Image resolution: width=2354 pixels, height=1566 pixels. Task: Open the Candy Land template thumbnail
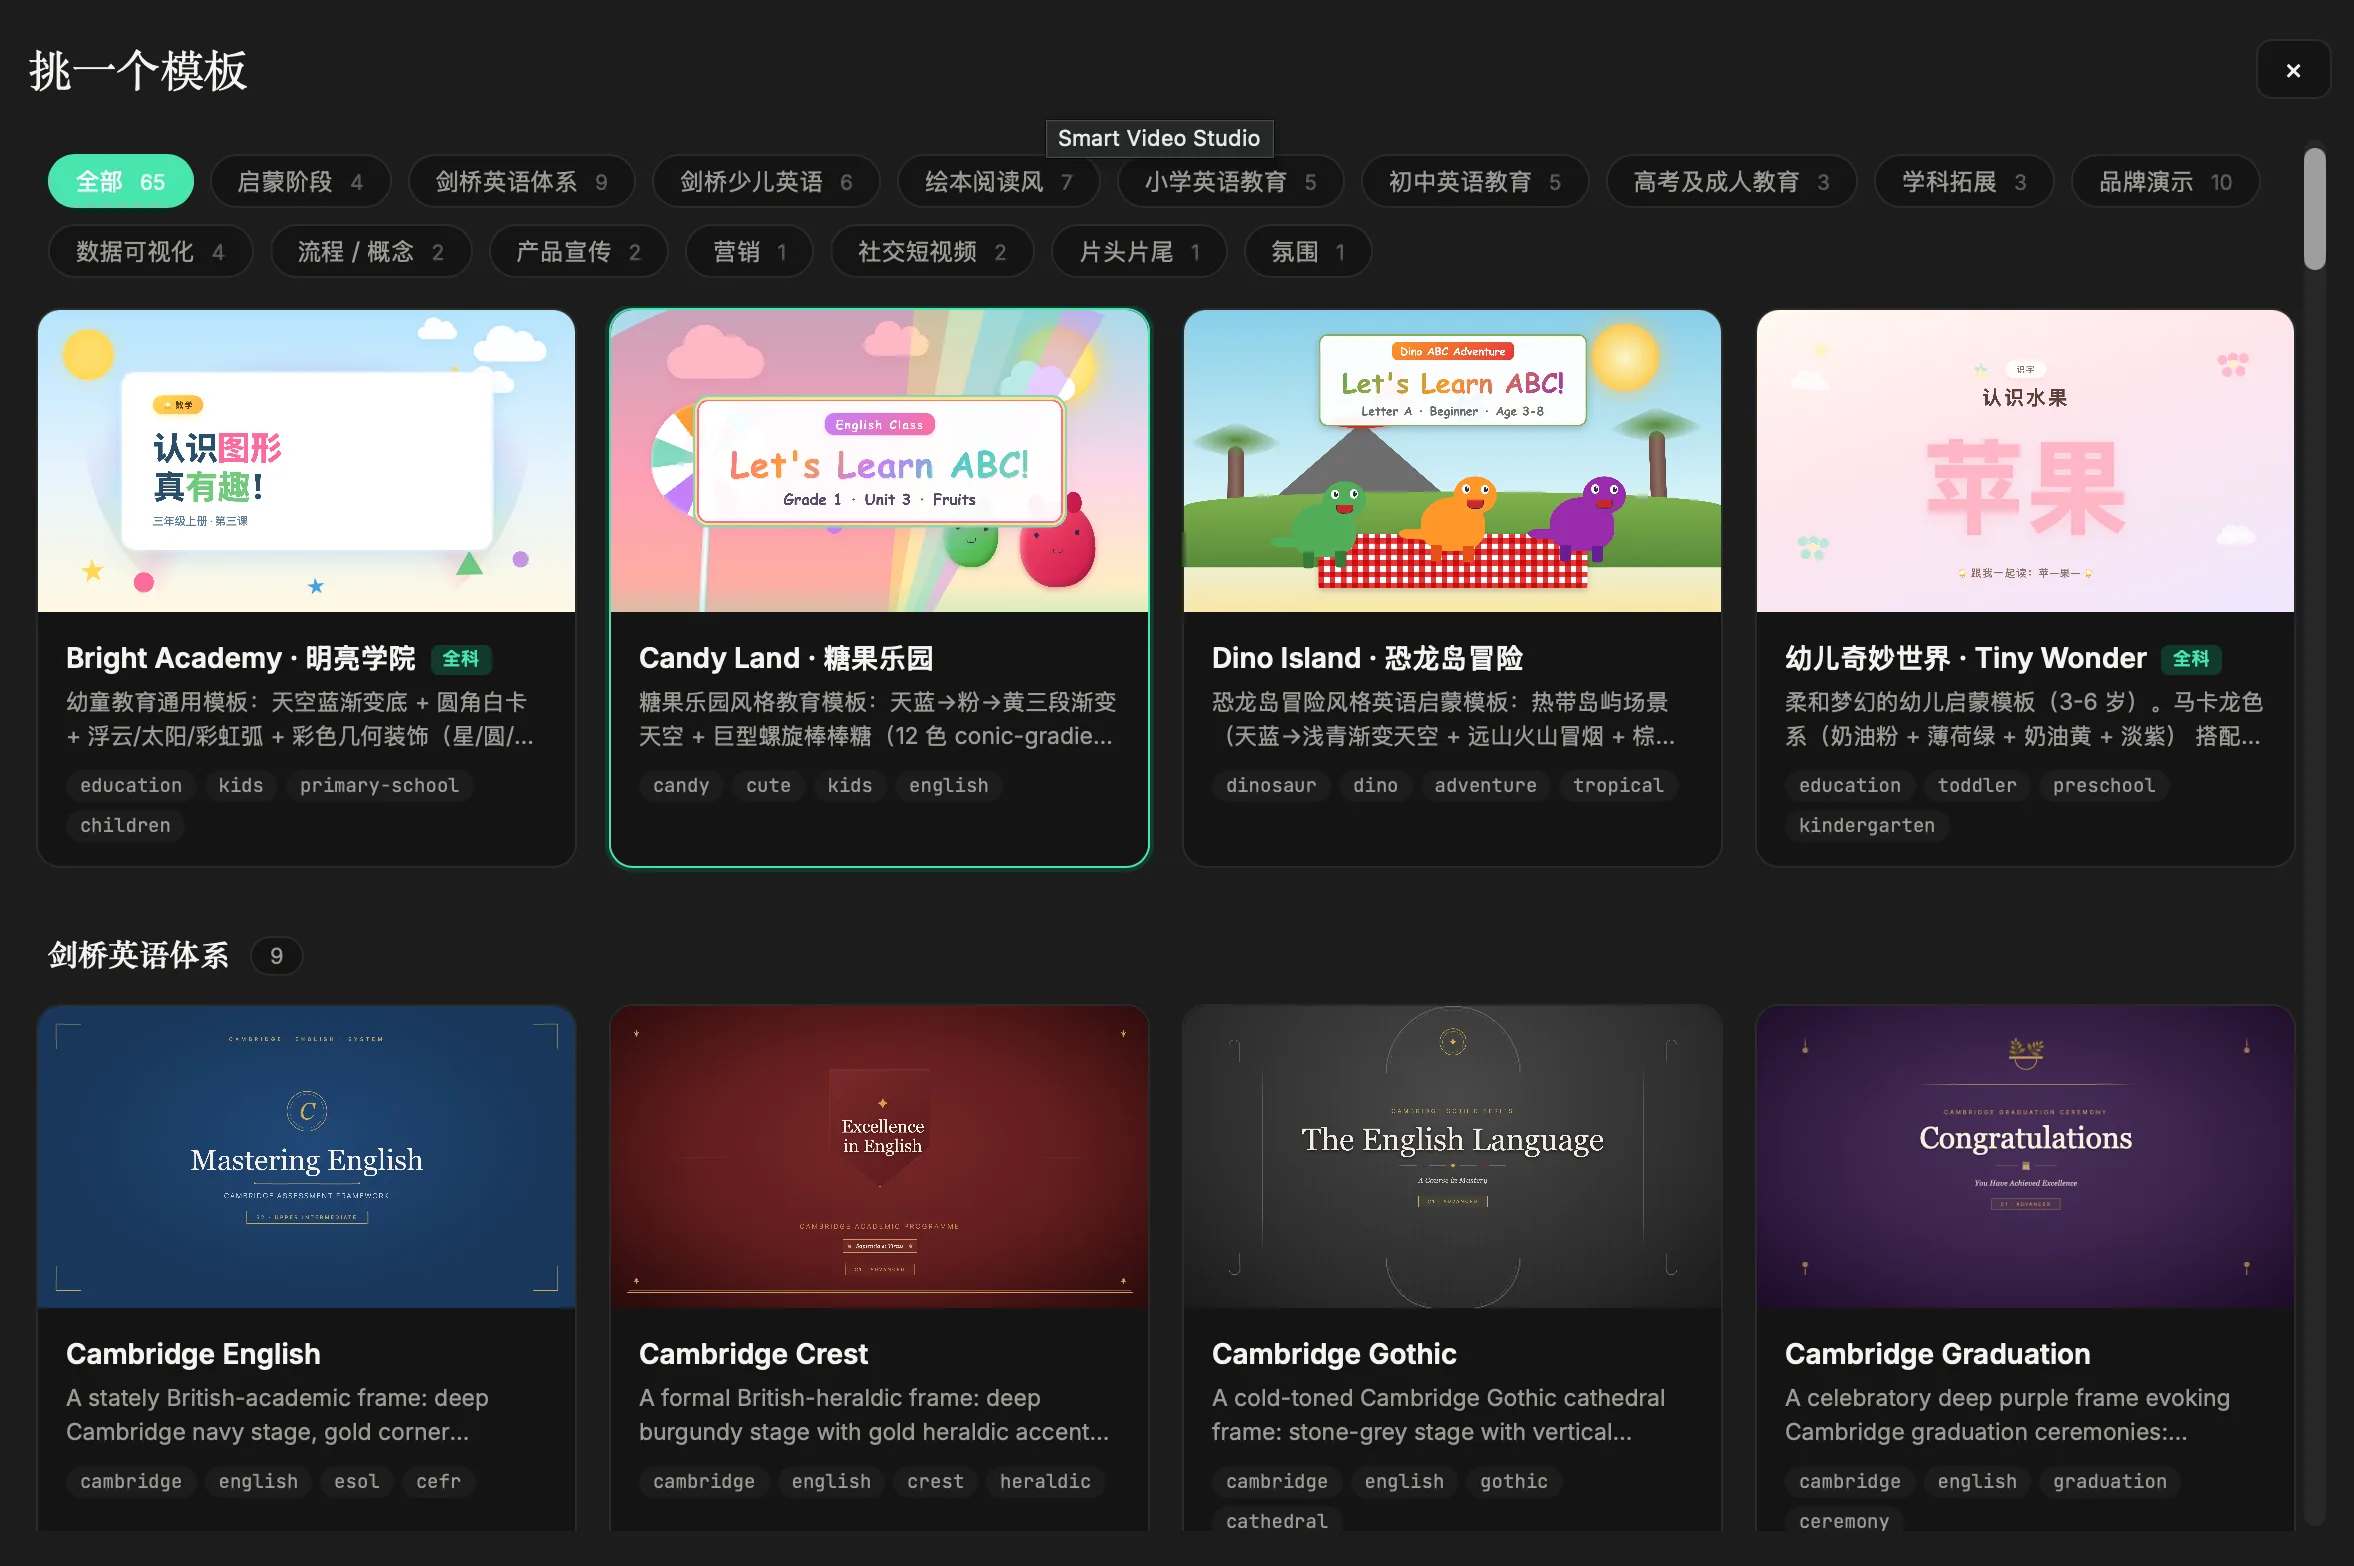[x=879, y=461]
